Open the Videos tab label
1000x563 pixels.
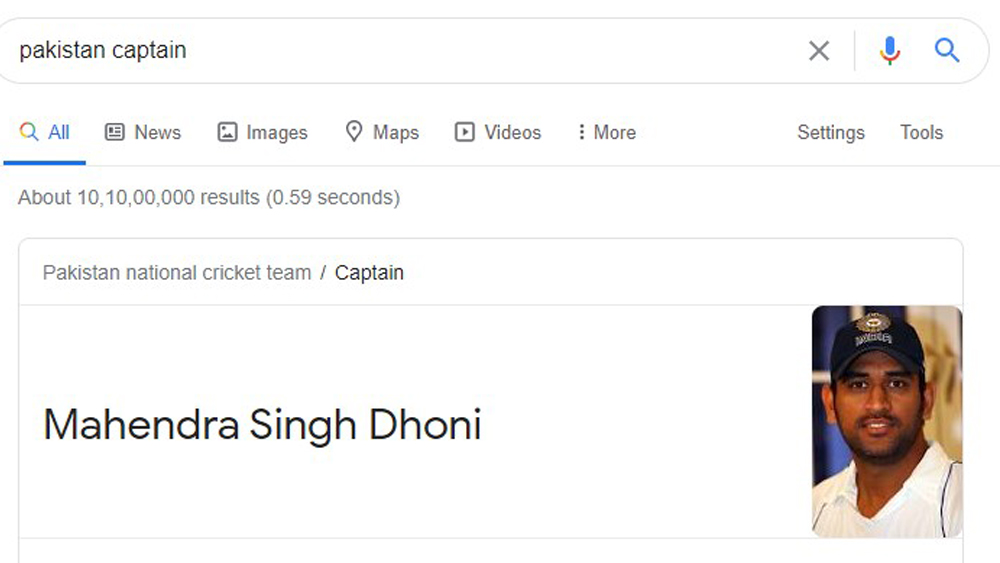512,132
